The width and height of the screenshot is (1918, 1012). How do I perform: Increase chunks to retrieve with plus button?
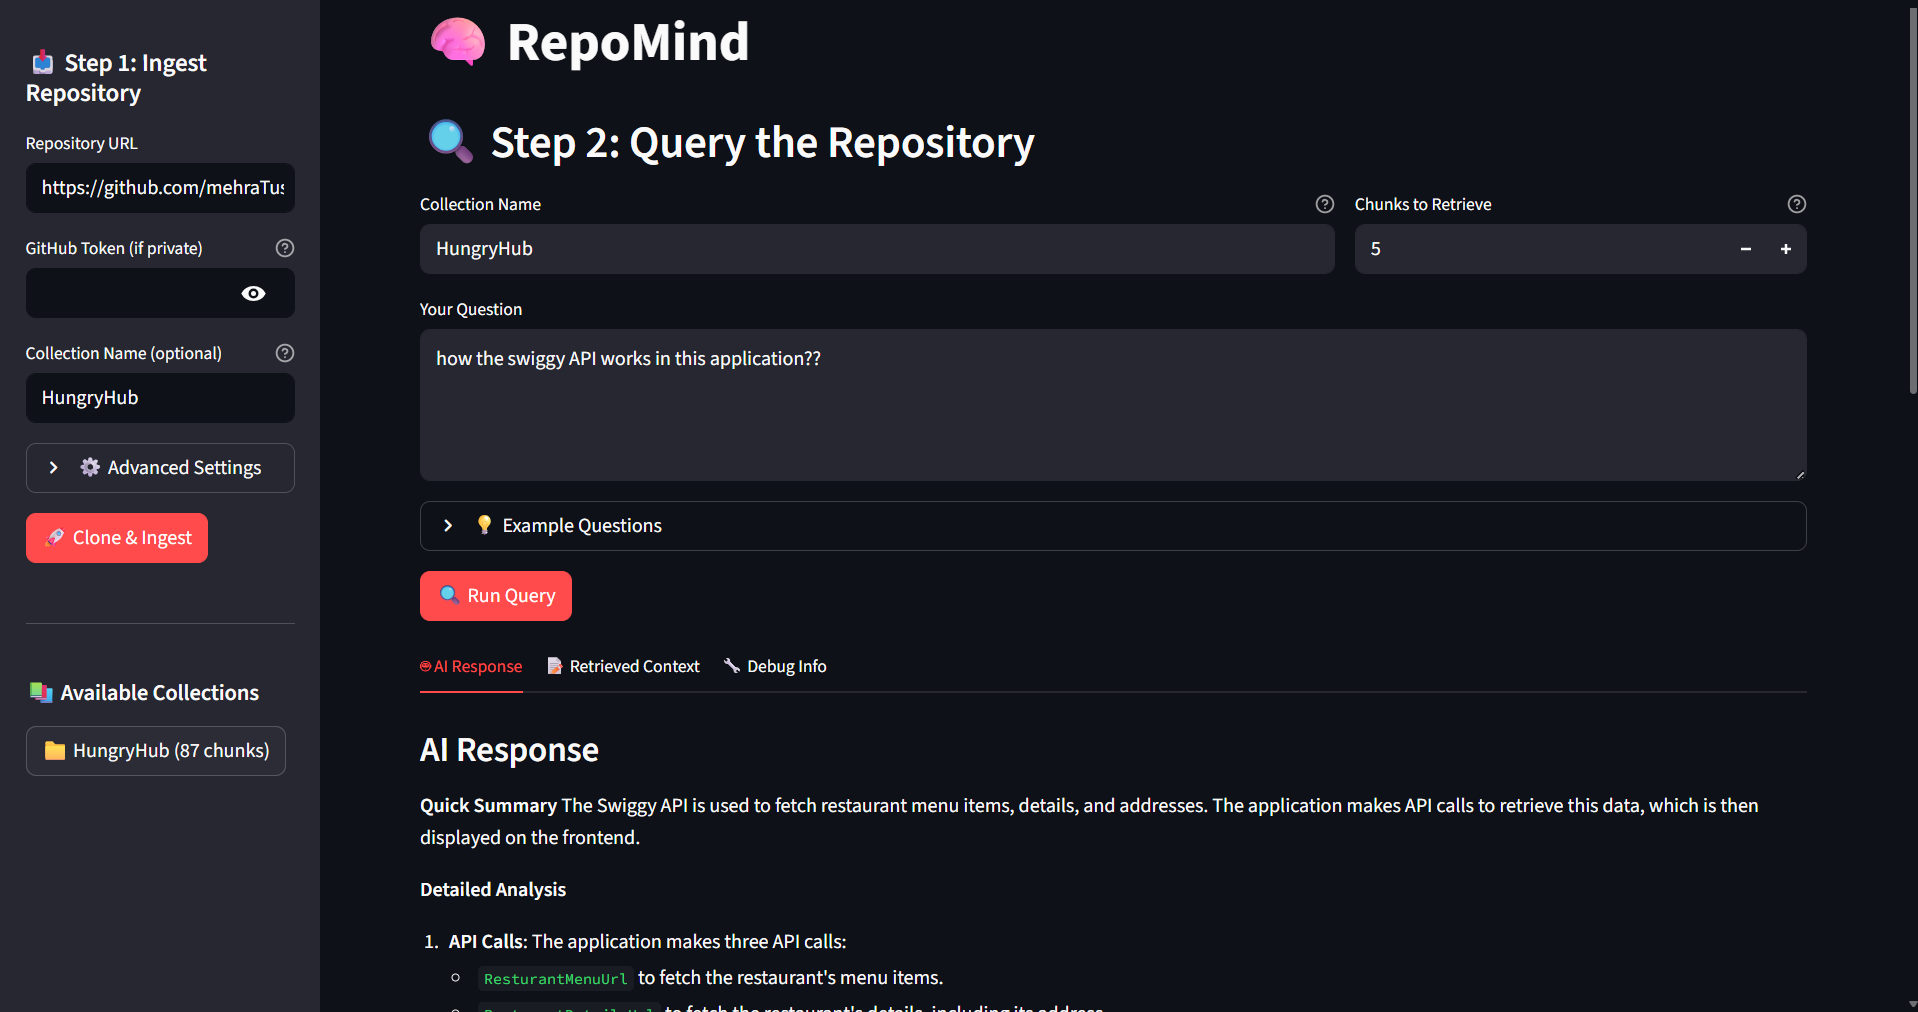pyautogui.click(x=1785, y=249)
